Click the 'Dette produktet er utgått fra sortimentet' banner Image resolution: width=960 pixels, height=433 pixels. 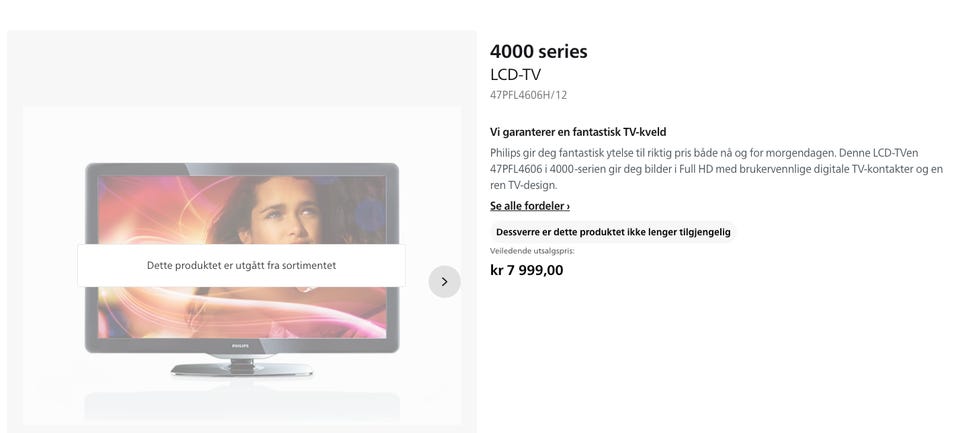click(x=241, y=266)
